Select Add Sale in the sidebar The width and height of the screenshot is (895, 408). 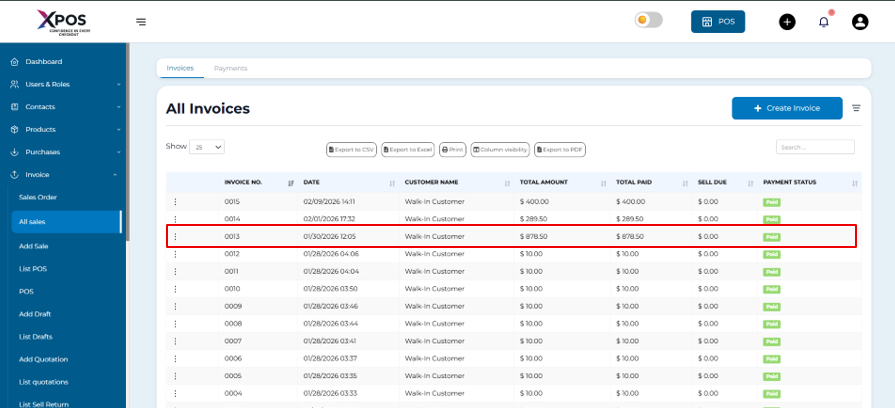click(34, 245)
